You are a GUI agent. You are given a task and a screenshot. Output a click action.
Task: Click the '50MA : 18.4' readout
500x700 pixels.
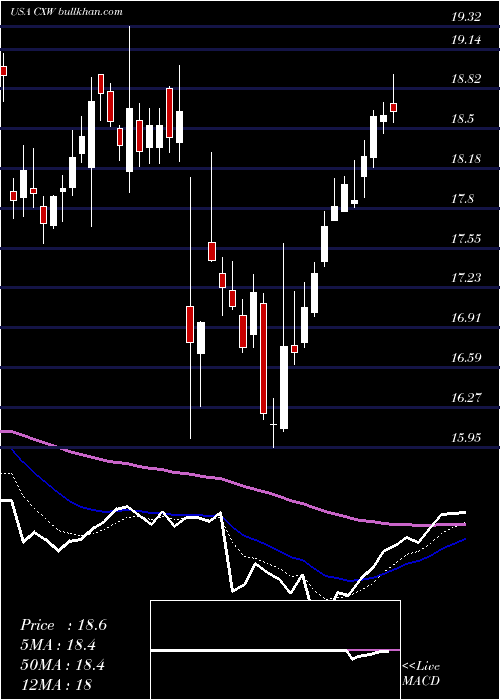[x=62, y=665]
